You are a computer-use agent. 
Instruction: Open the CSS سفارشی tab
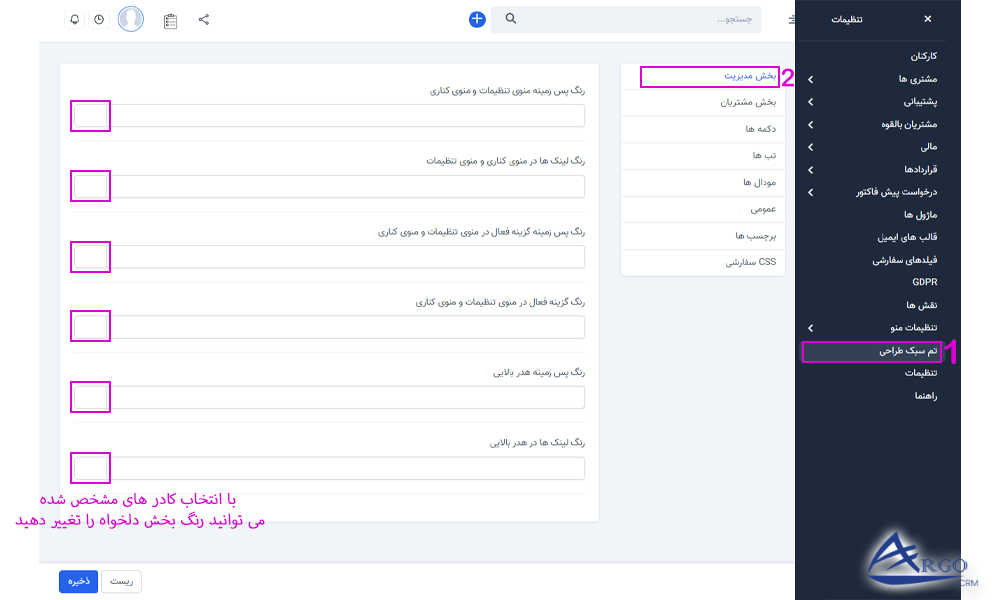pyautogui.click(x=702, y=260)
